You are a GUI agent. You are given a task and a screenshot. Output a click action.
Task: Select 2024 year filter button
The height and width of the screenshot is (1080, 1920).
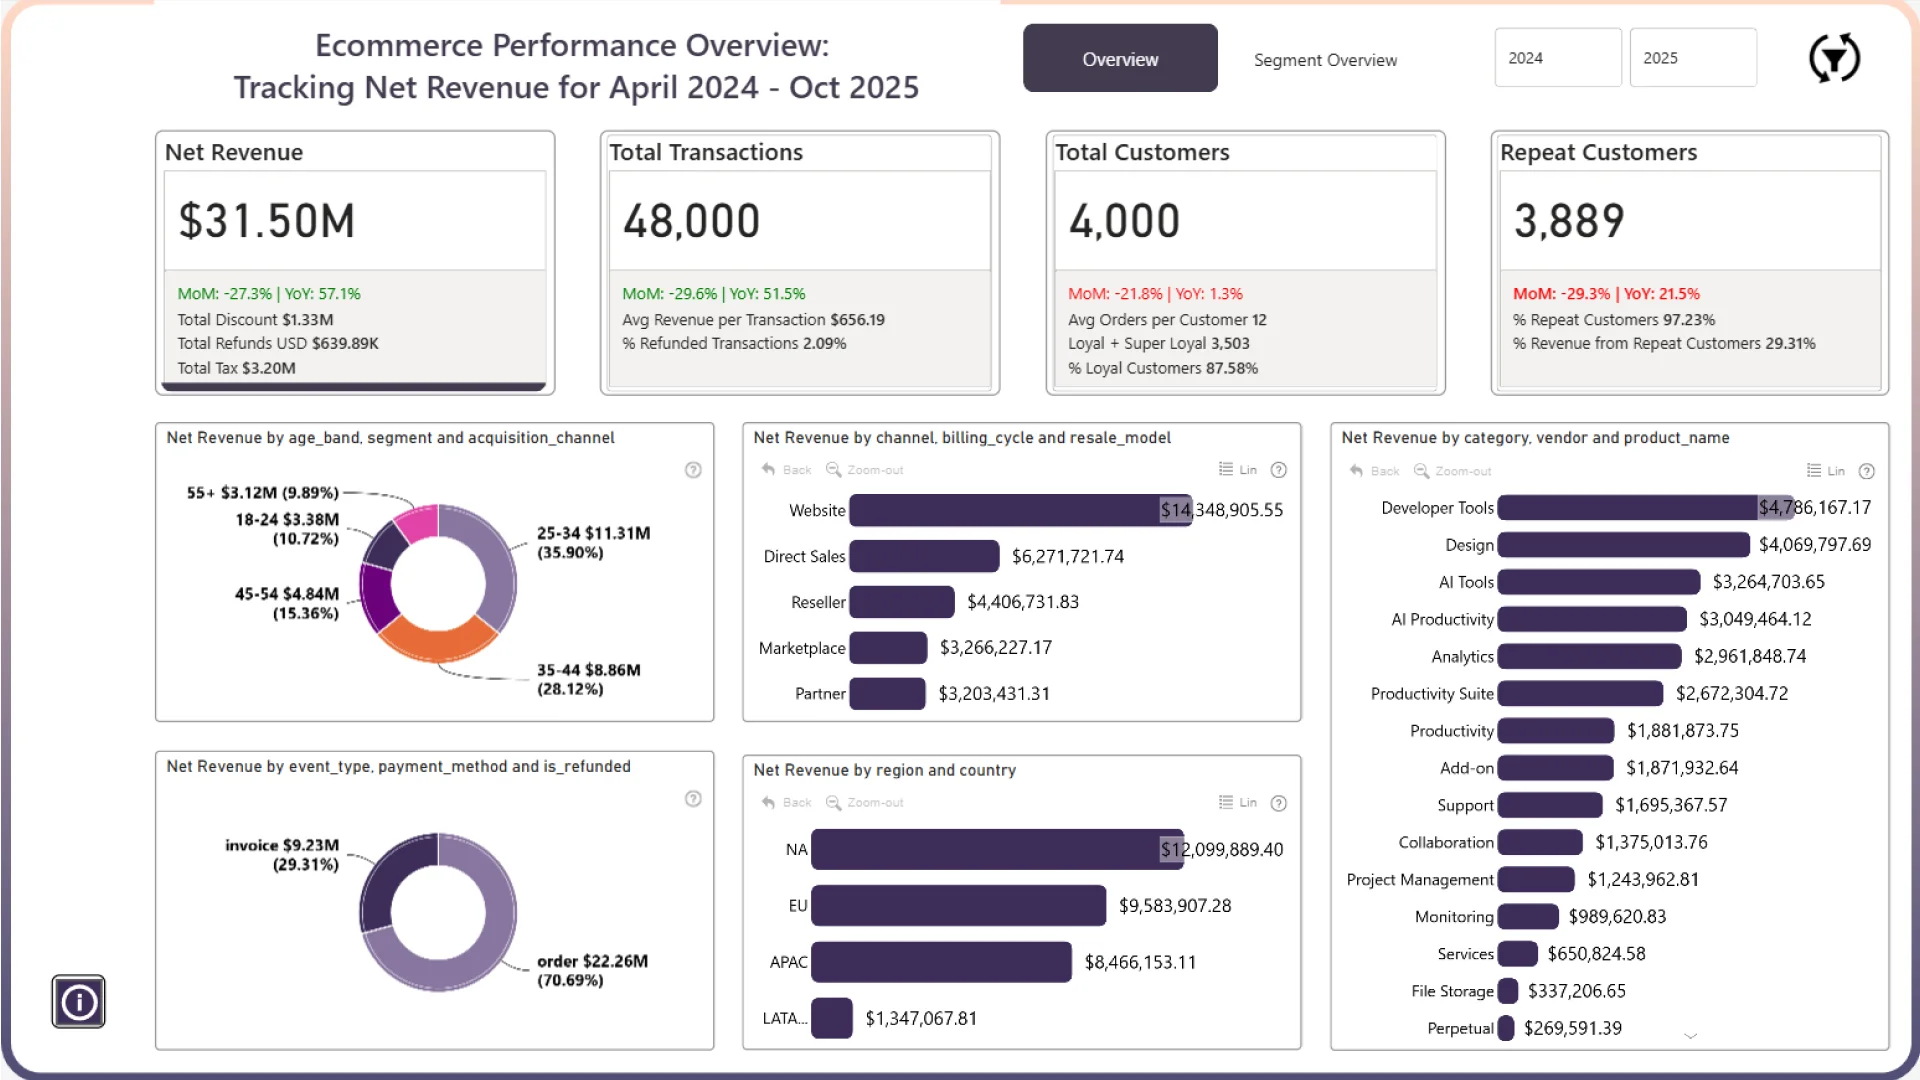click(x=1557, y=58)
